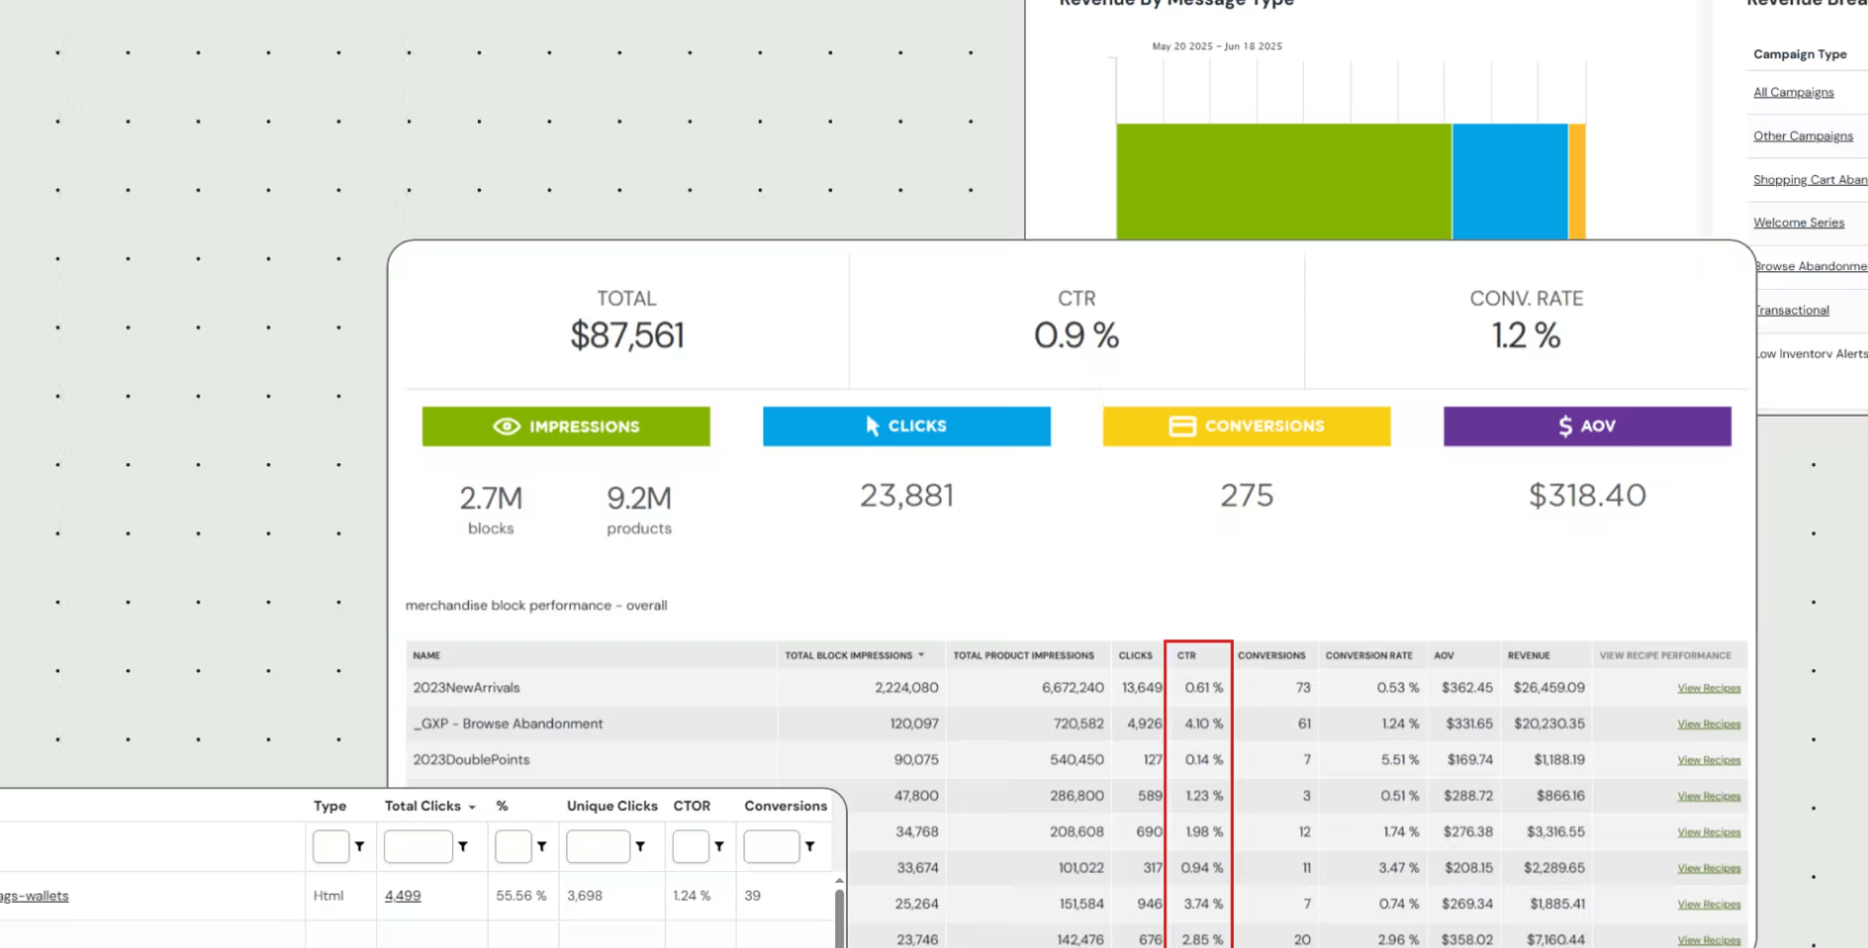
Task: Sort by the NAME column header
Action: [x=426, y=656]
